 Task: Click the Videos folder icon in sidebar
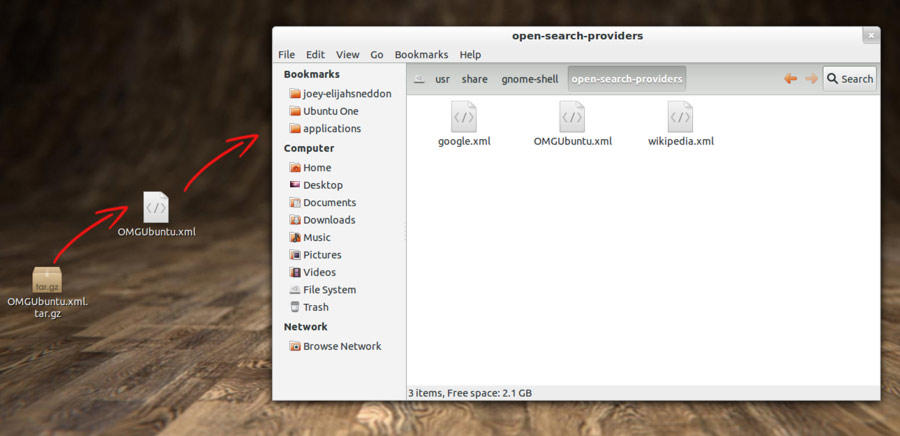pyautogui.click(x=295, y=272)
